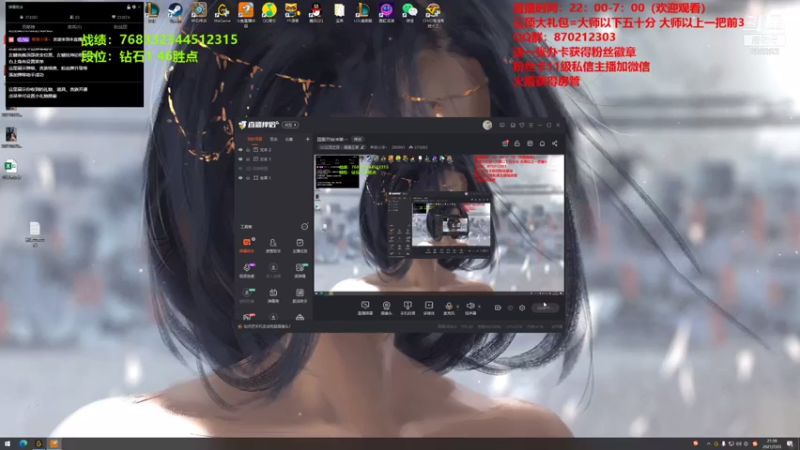Open the tool with the purple new badge
Viewport: 800px width, 450px height.
point(247,269)
